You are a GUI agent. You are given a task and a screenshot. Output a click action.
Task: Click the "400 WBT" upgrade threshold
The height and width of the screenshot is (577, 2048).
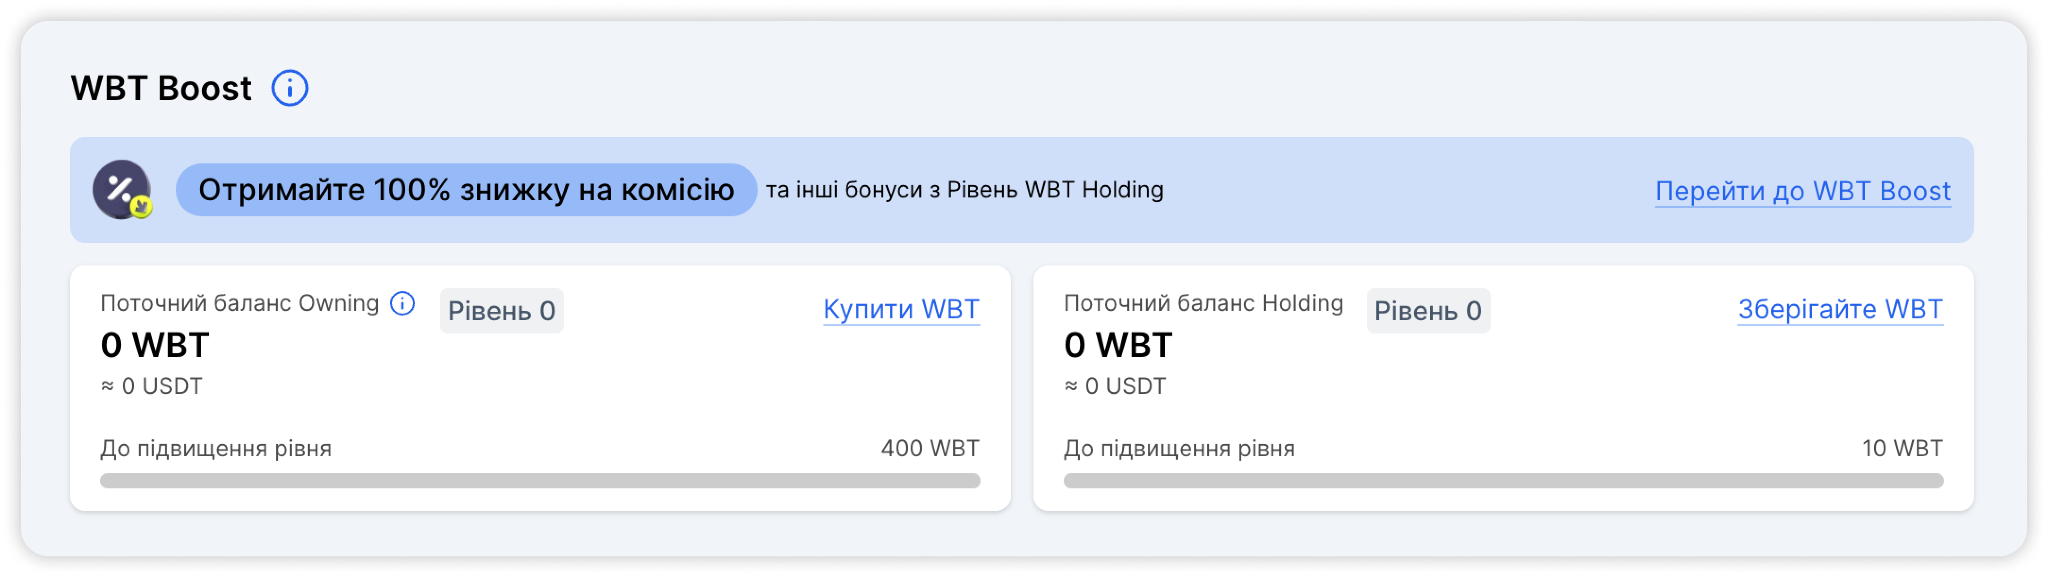click(x=930, y=448)
